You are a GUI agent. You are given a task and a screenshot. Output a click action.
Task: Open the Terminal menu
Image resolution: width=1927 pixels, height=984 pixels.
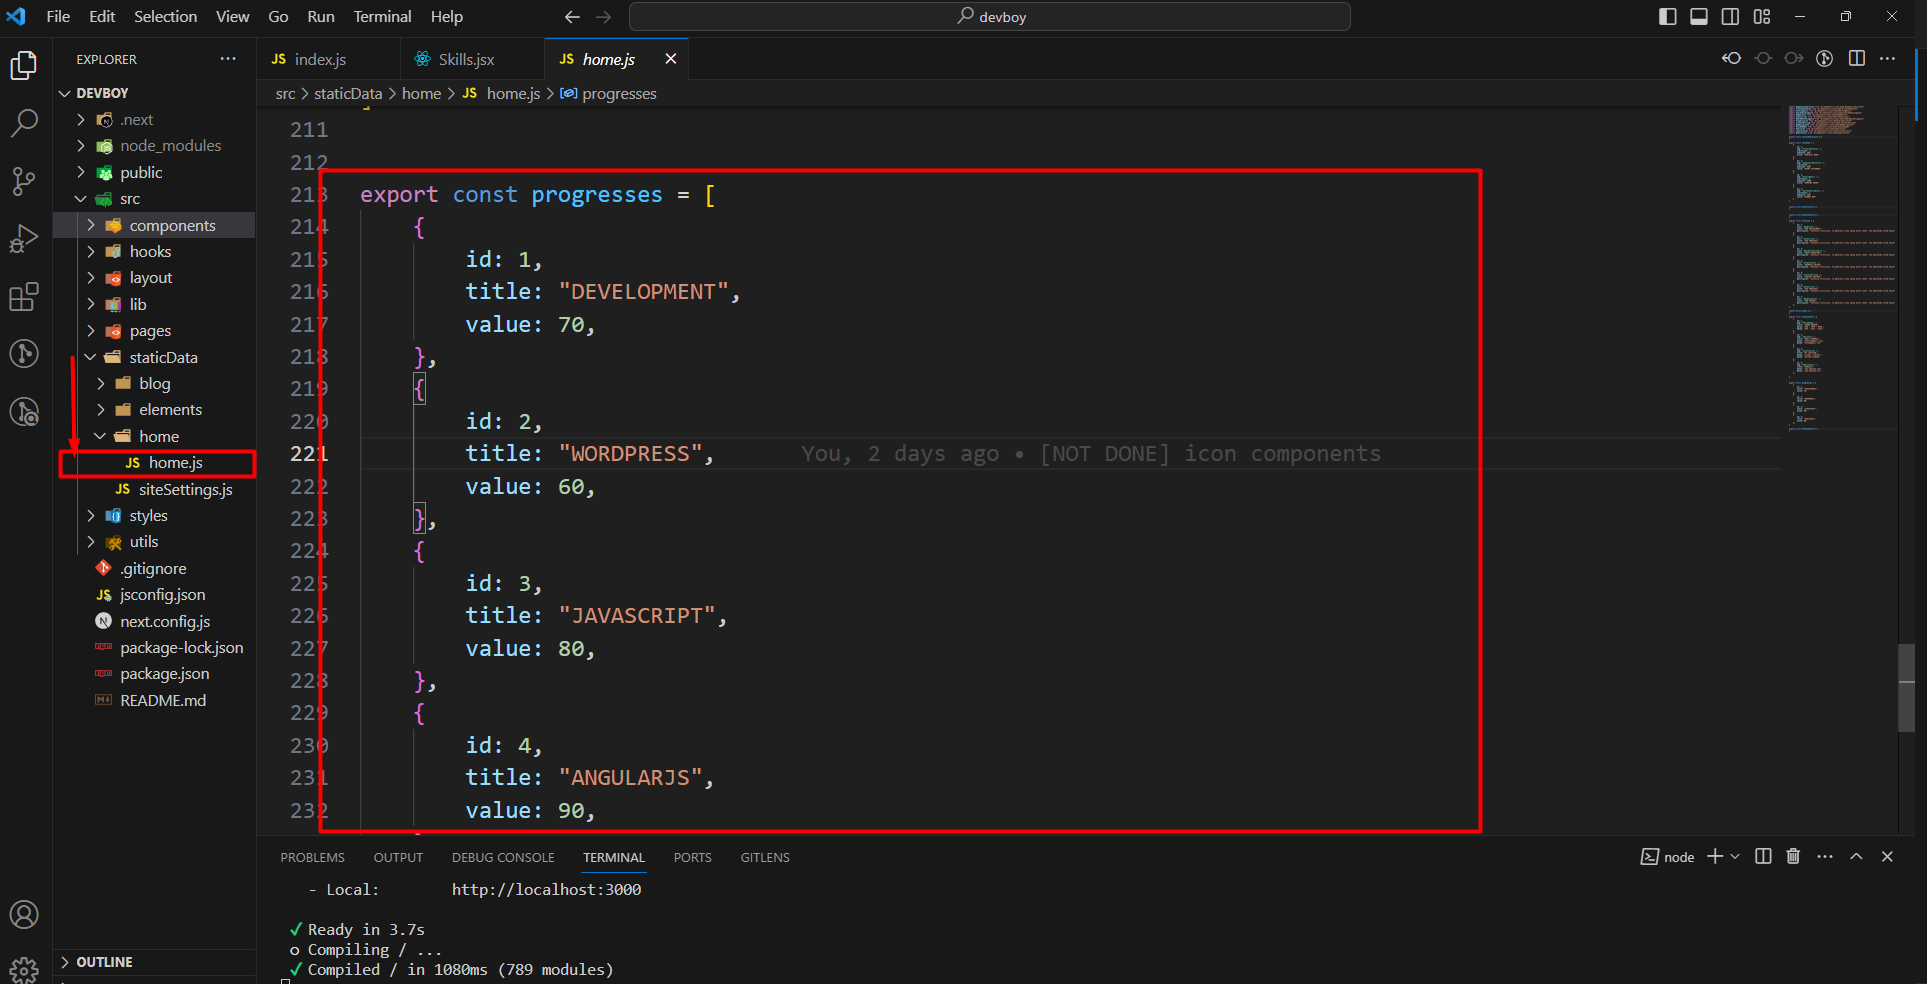click(x=381, y=17)
